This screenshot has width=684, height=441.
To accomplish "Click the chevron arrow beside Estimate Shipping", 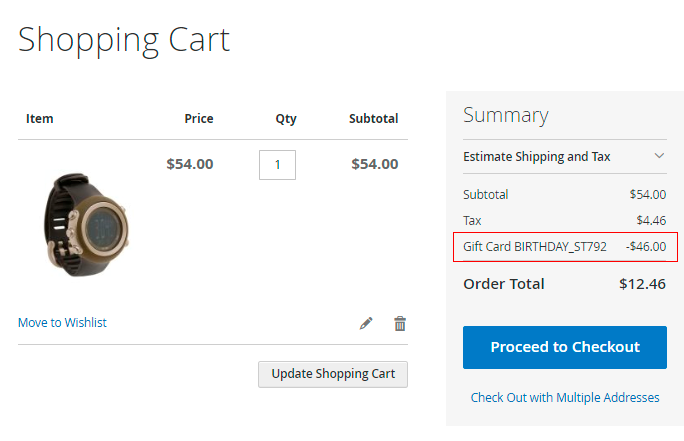I will click(659, 156).
